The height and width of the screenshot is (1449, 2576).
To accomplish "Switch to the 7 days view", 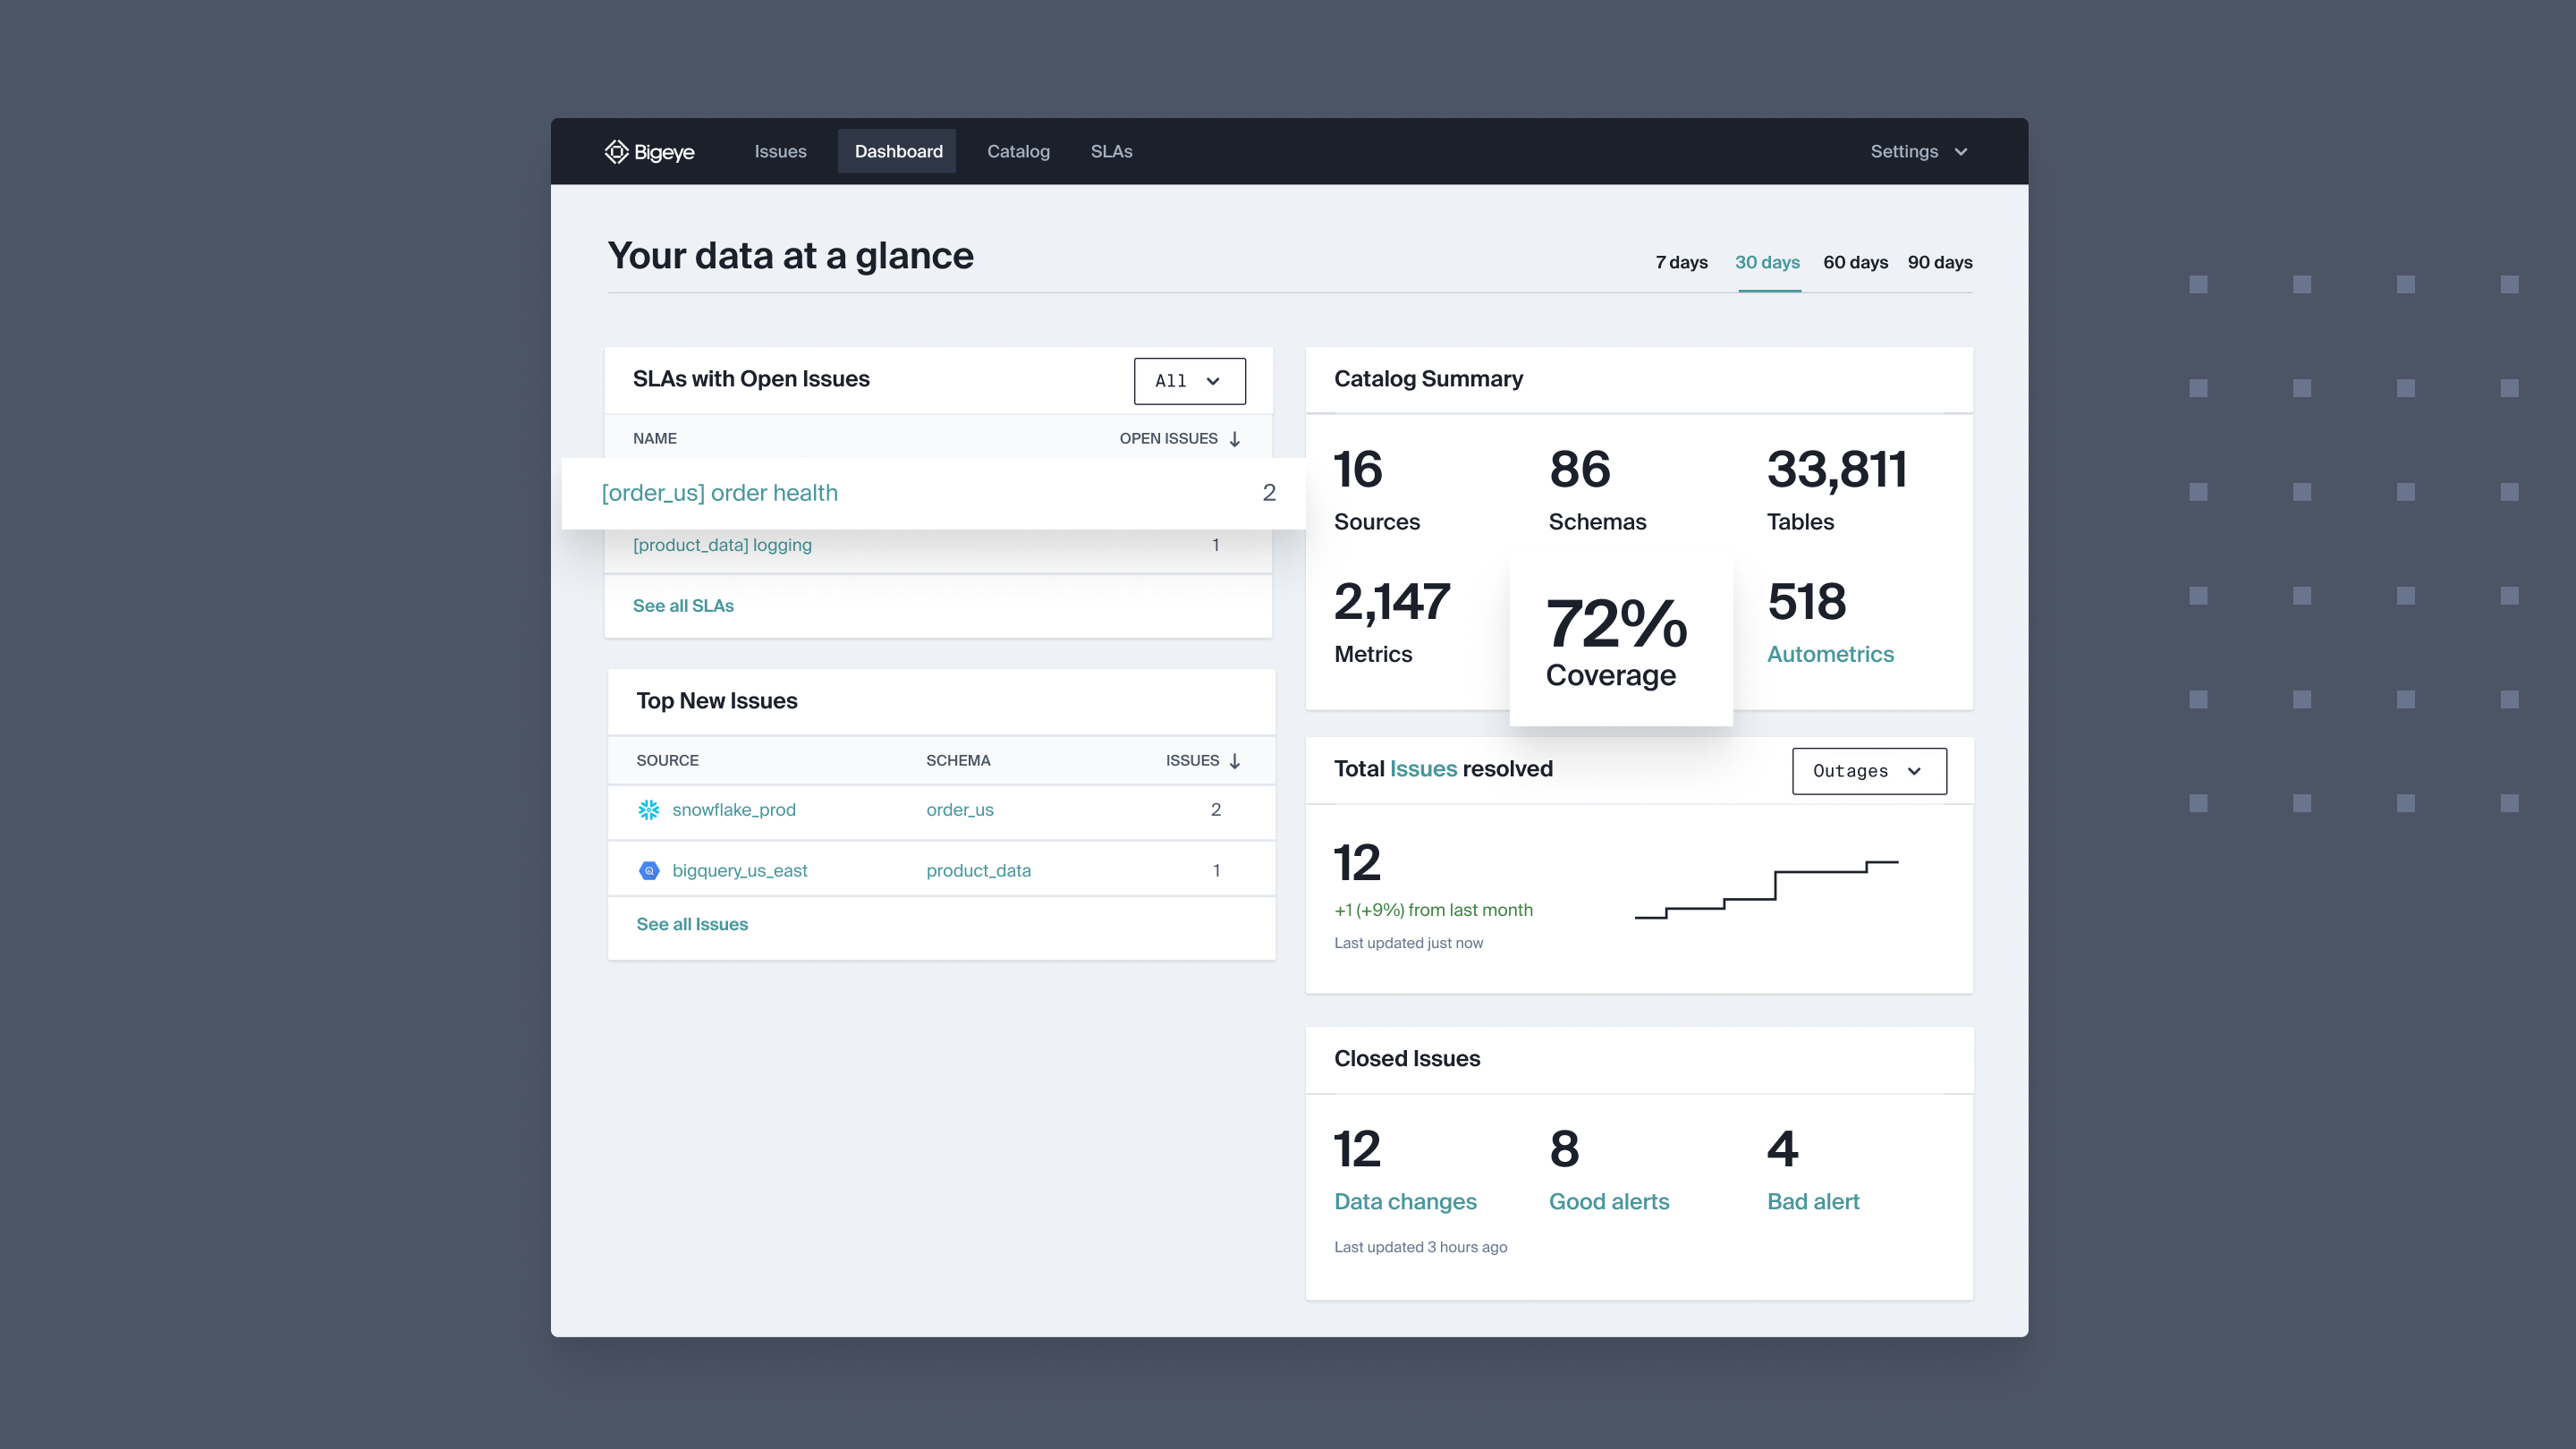I will click(x=1681, y=262).
